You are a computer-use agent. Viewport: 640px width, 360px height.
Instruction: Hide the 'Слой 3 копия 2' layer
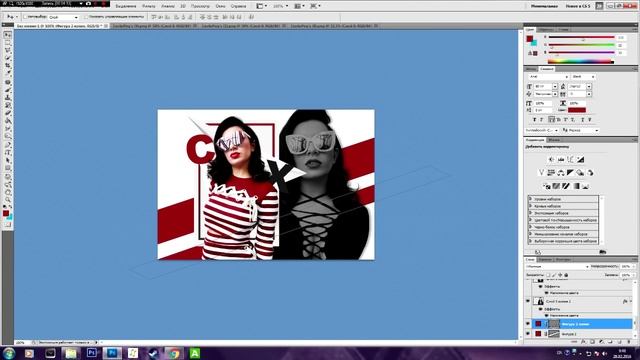coord(528,301)
